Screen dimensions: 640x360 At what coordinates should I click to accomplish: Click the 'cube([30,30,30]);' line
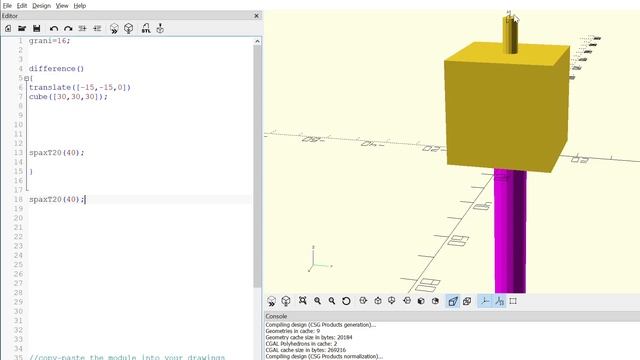click(x=68, y=97)
